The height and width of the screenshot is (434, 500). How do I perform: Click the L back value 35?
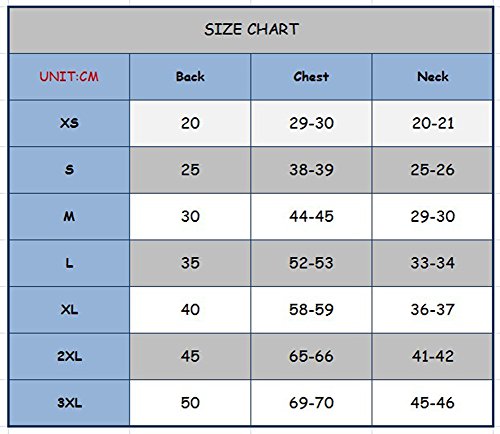point(190,263)
